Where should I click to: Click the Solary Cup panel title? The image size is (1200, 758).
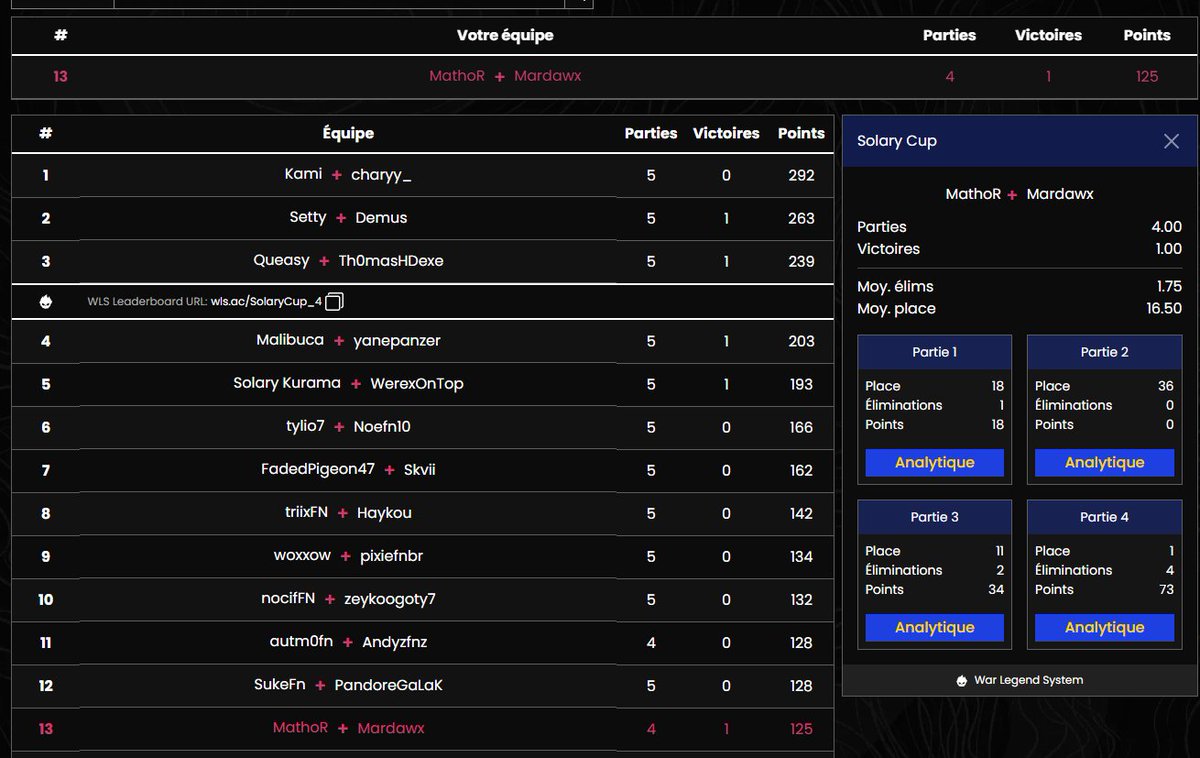click(897, 141)
